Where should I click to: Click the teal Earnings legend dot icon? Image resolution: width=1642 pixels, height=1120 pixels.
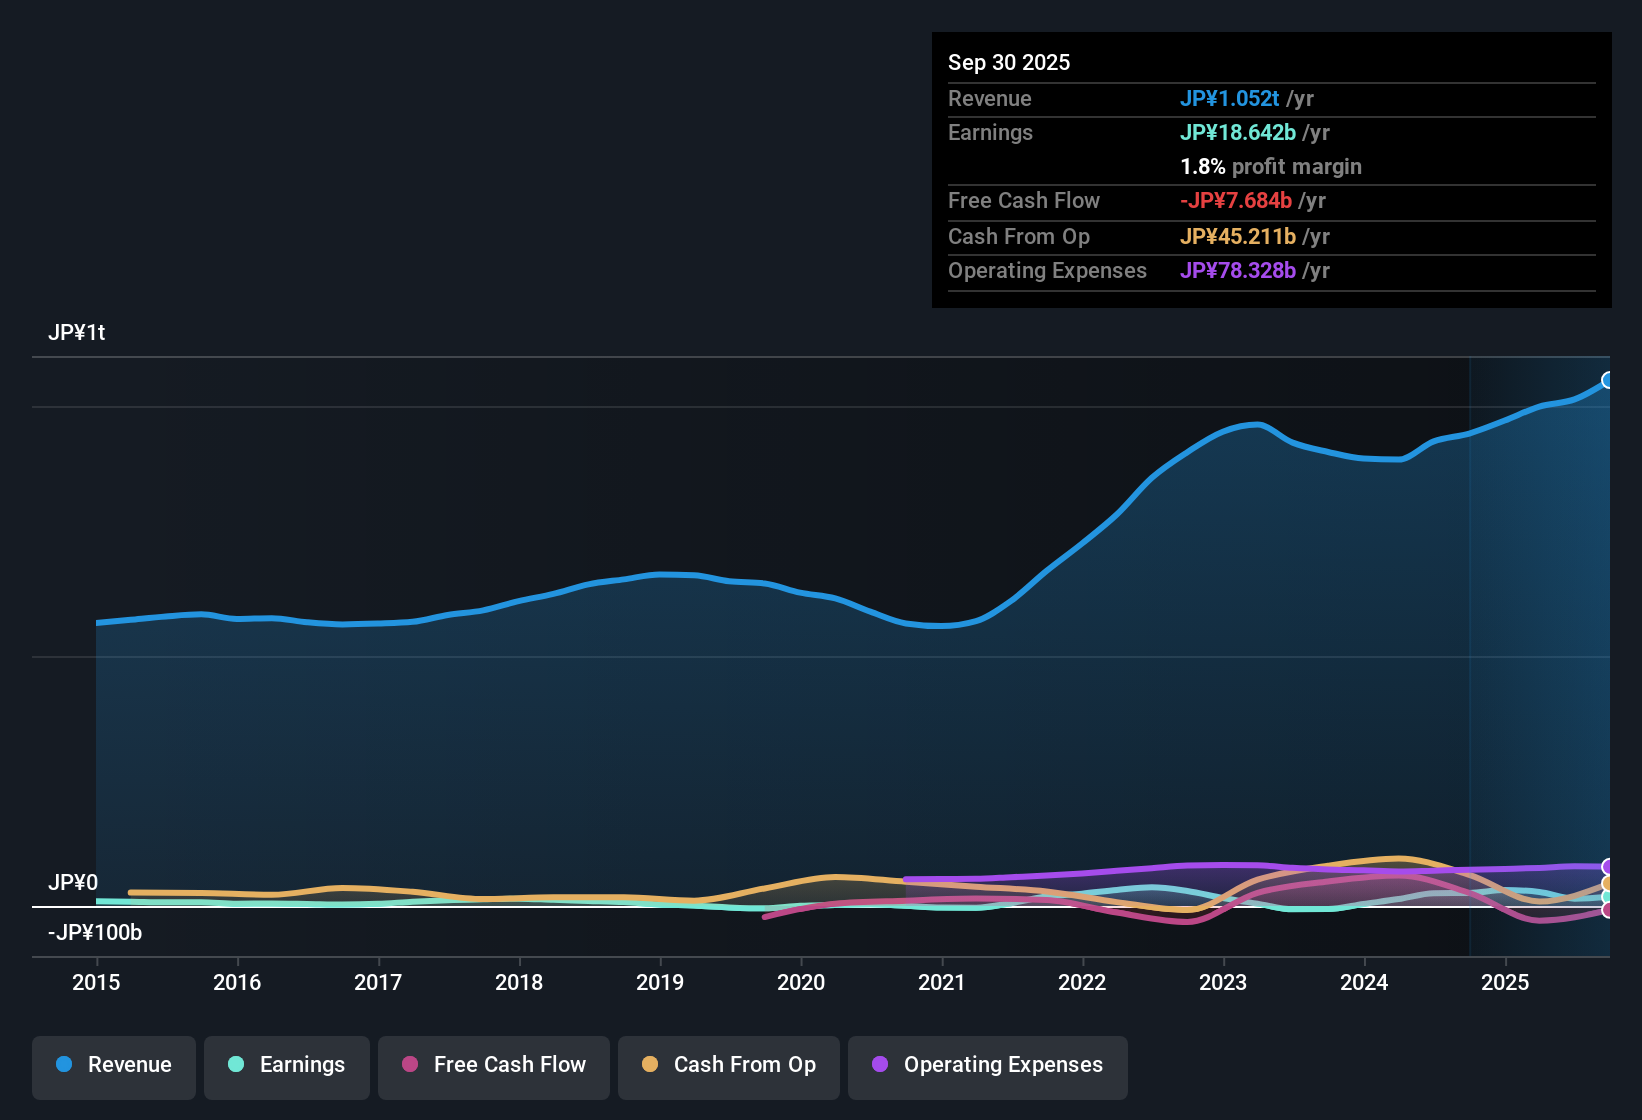pos(236,1065)
